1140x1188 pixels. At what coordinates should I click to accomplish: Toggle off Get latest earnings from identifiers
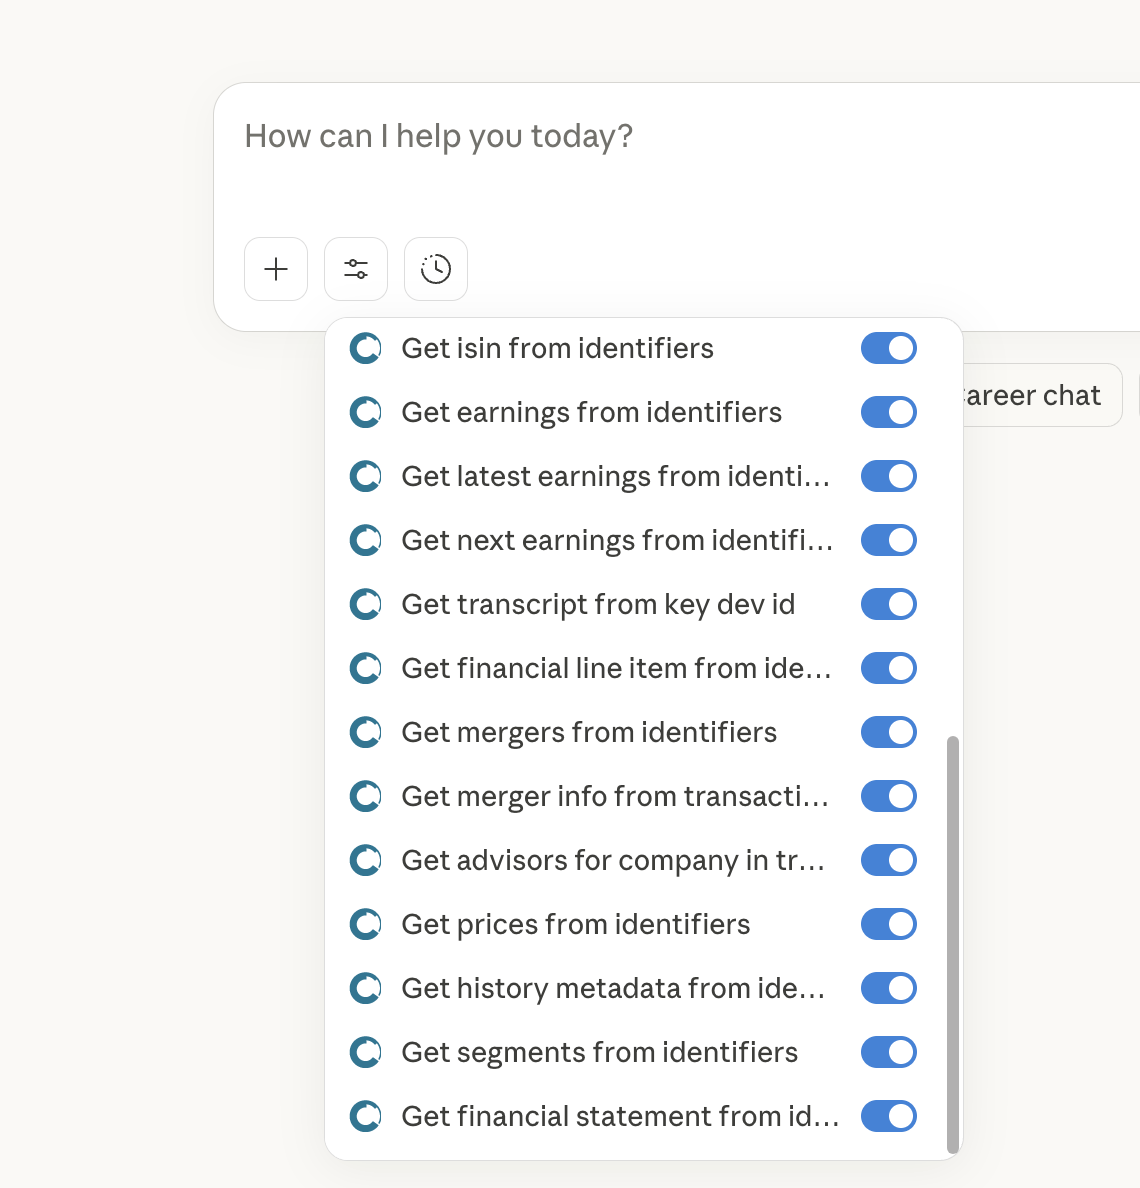[x=888, y=476]
